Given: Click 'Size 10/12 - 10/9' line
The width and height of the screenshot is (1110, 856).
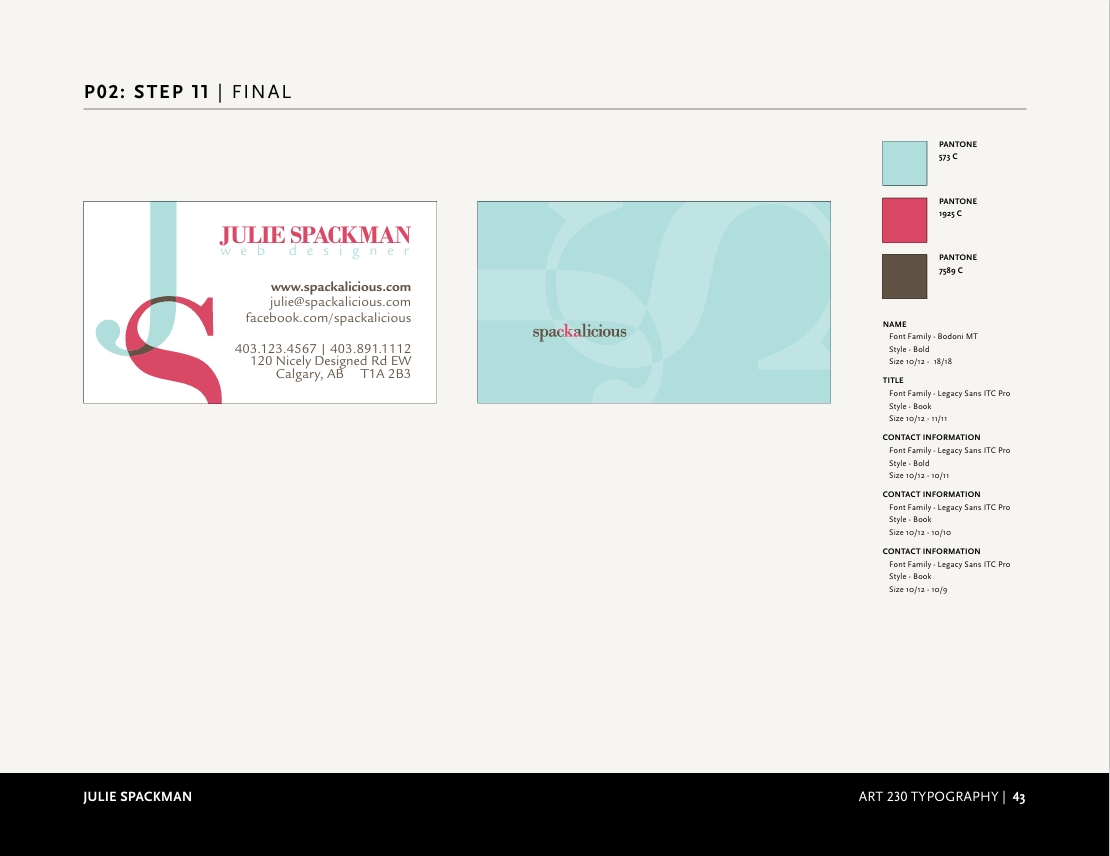Looking at the screenshot, I should 918,589.
